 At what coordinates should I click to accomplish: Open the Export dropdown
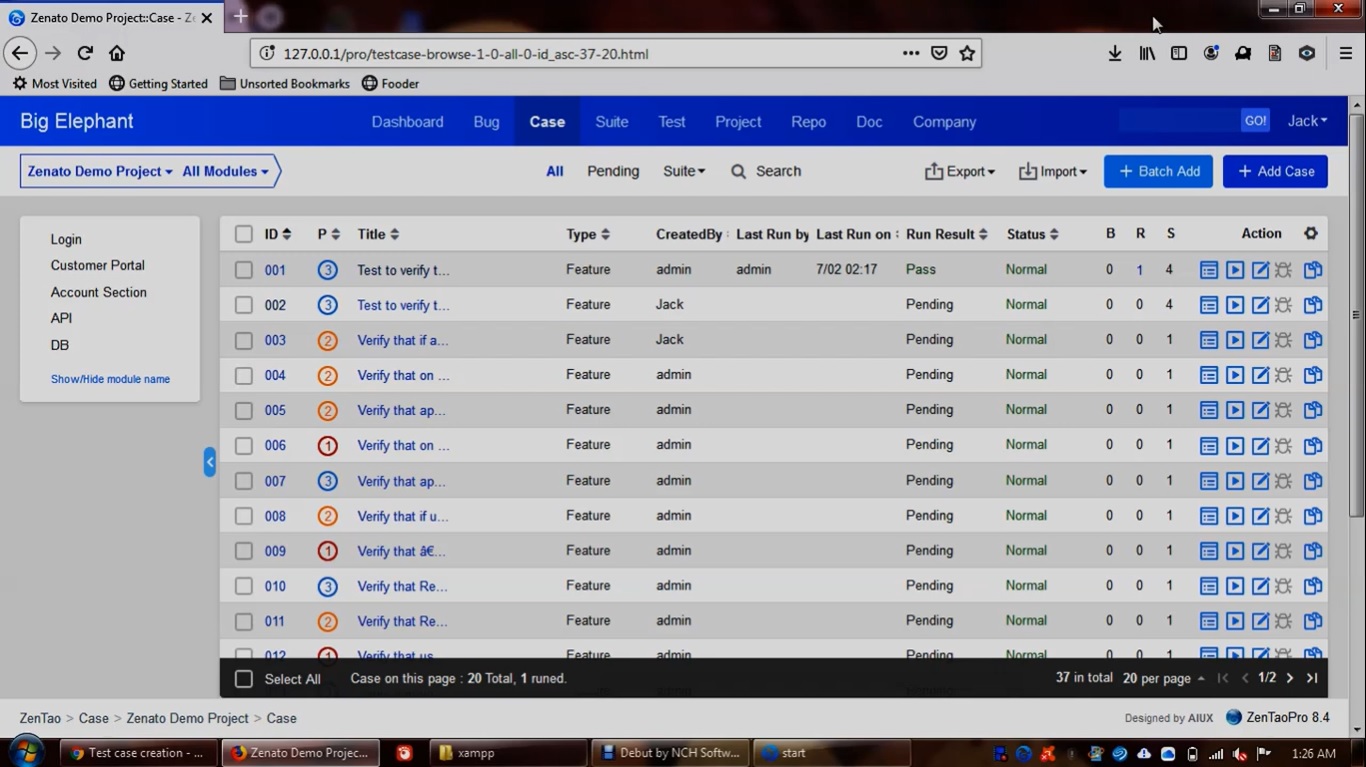tap(960, 171)
